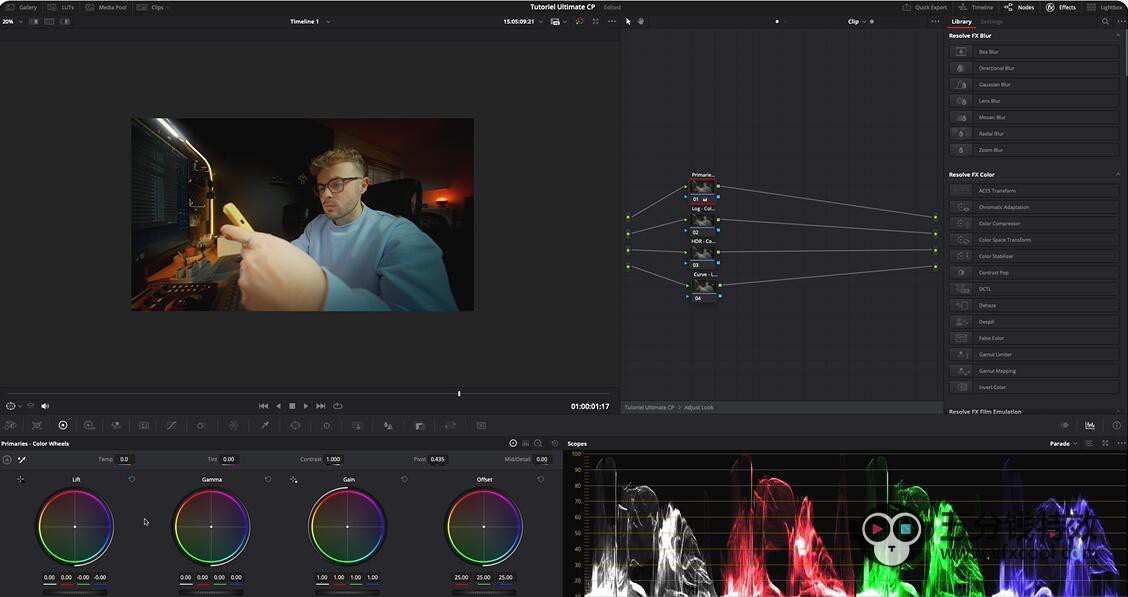Switch to the effects Settings tab
1128x597 pixels.
click(991, 22)
